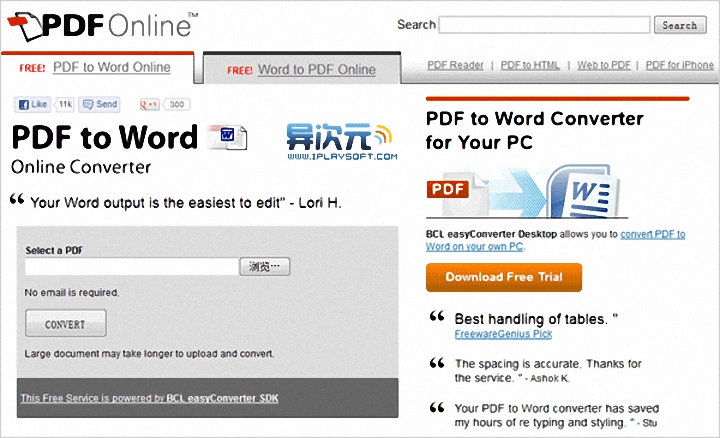
Task: Click the Download Free Trial button
Action: (504, 277)
